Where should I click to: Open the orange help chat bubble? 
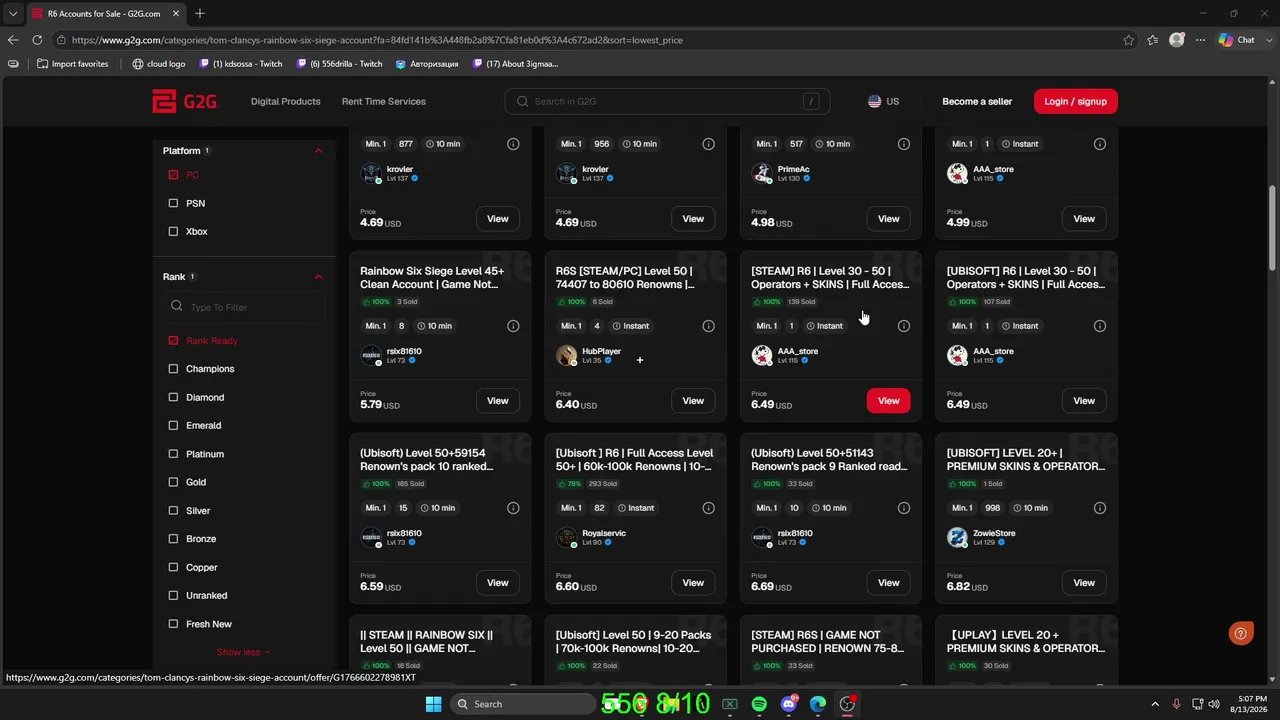(x=1241, y=632)
